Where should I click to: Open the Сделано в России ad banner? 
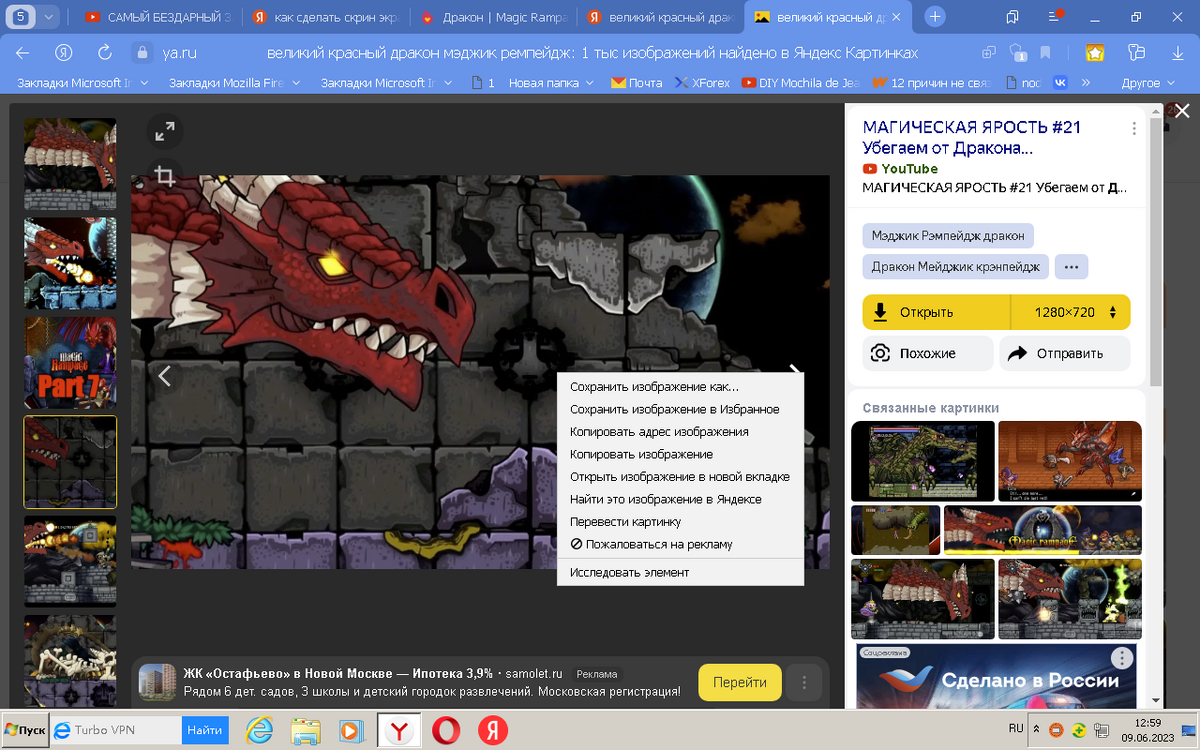click(995, 675)
